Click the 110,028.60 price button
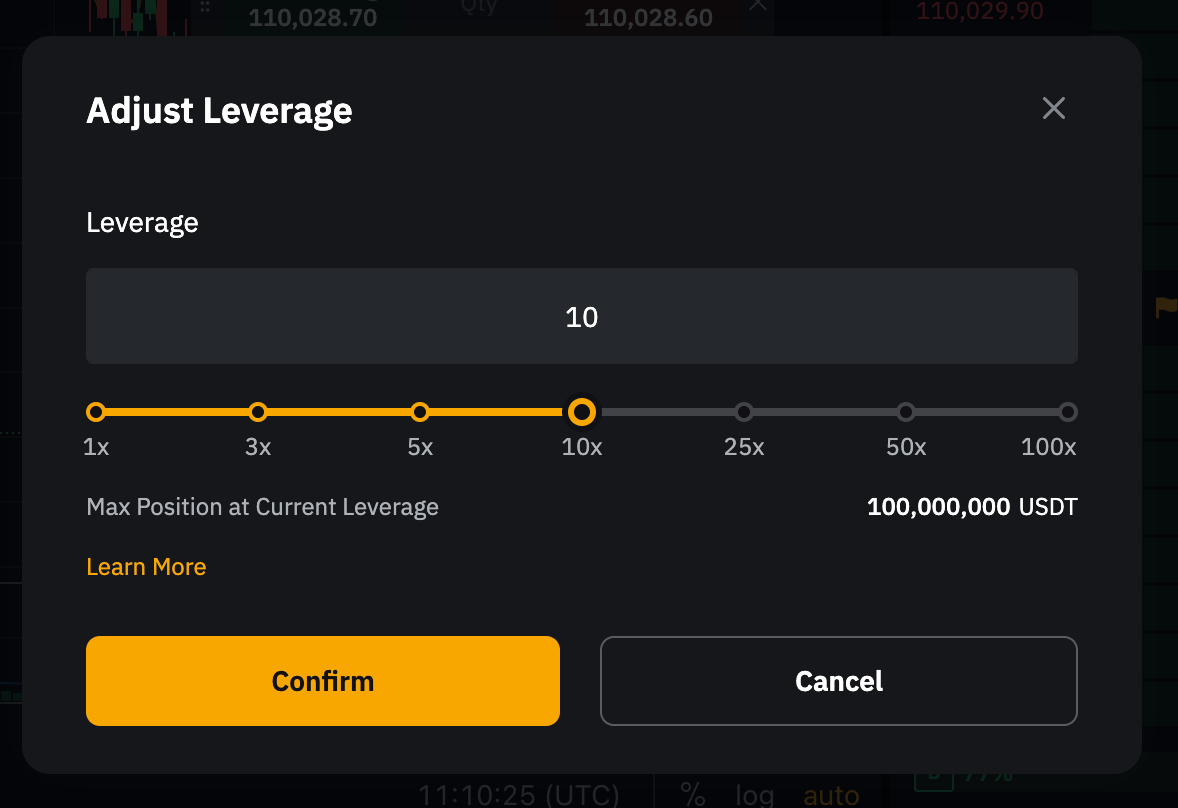1178x808 pixels. 648,17
